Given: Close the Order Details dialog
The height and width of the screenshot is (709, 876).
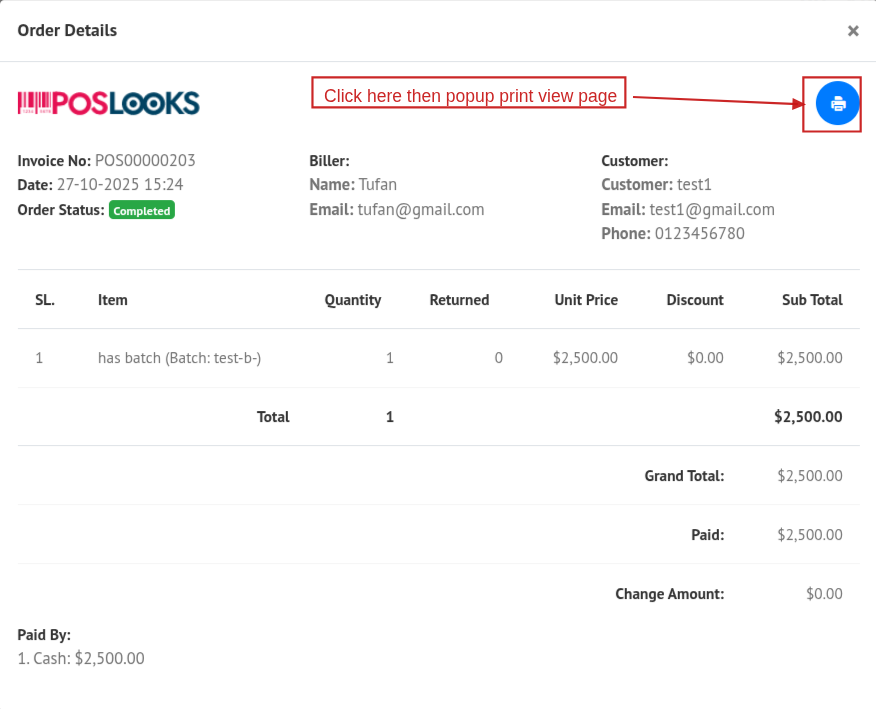Looking at the screenshot, I should tap(853, 31).
